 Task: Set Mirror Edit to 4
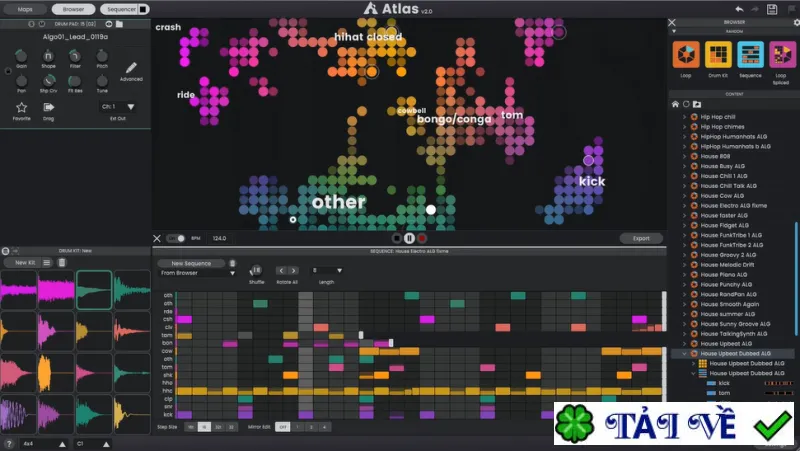click(x=324, y=427)
